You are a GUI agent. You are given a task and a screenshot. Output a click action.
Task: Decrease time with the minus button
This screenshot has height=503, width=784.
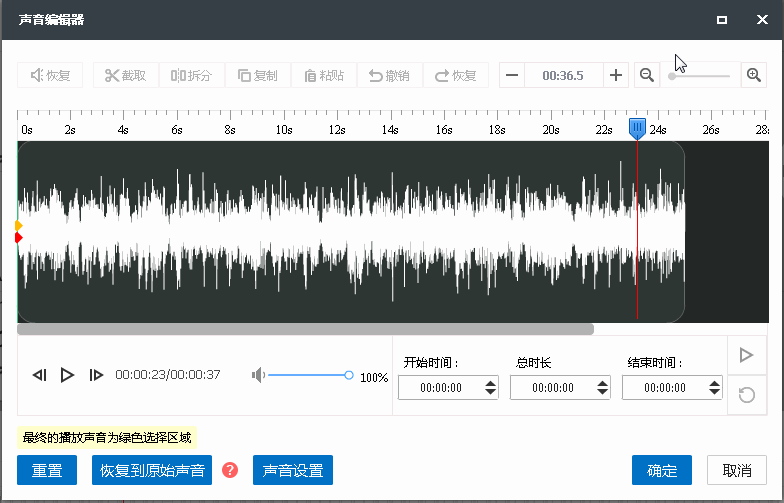click(512, 76)
